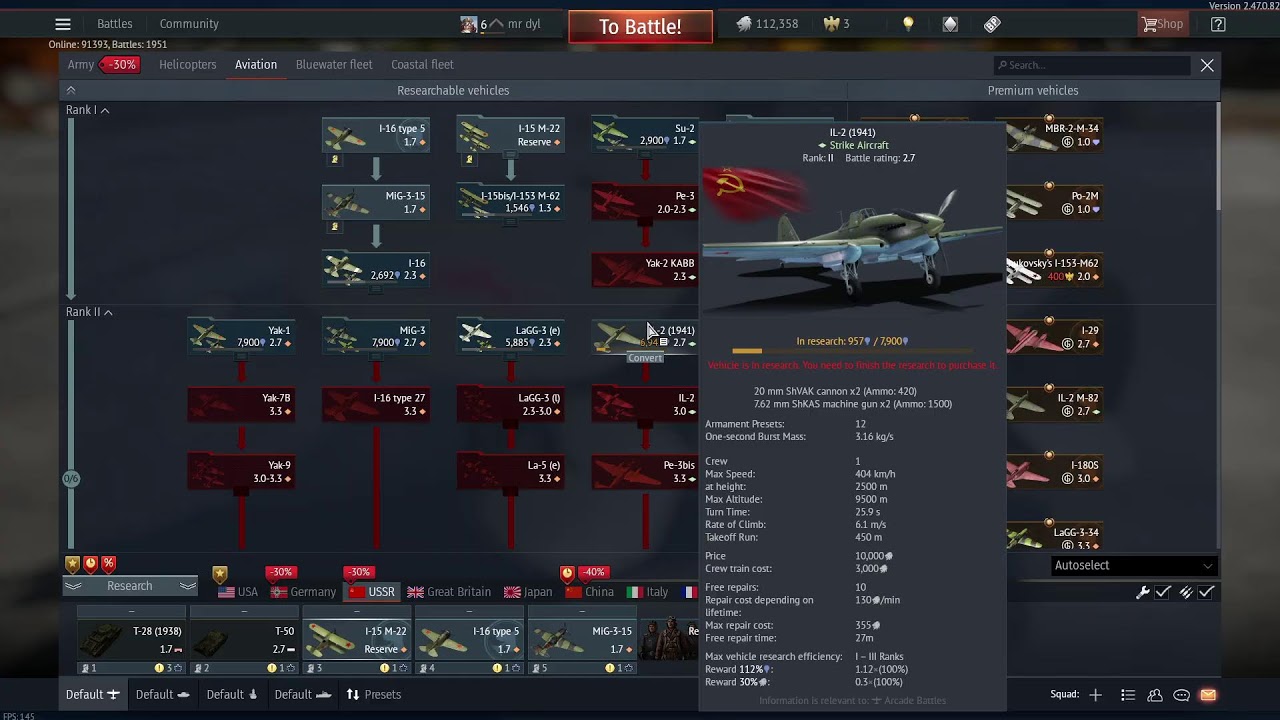Select the premium MBR-2-M-34 aircraft

[x=1053, y=135]
